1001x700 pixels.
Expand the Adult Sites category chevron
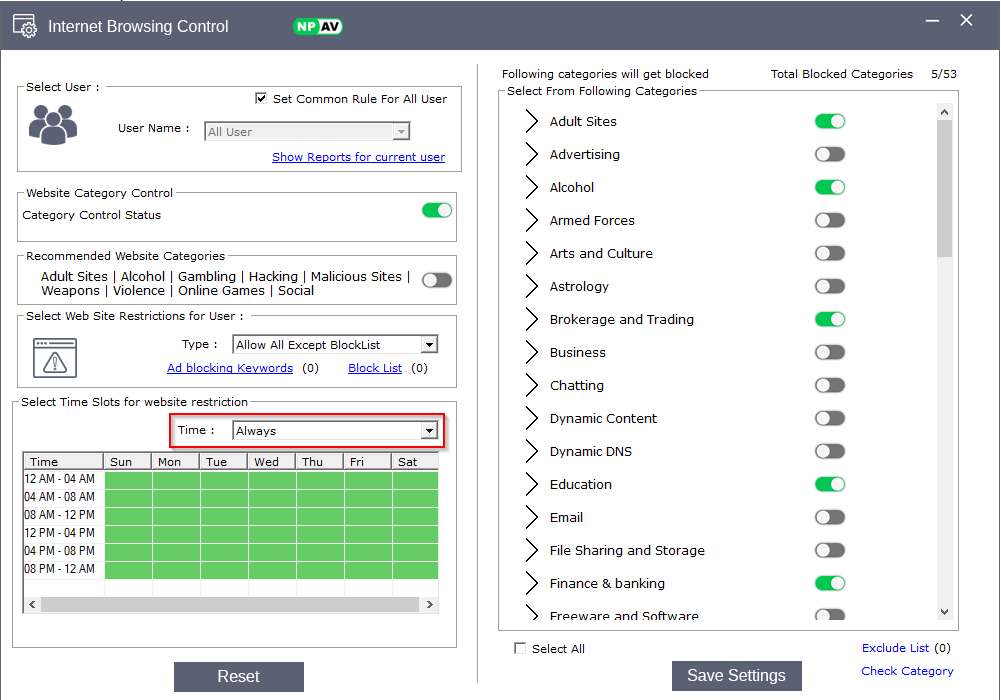point(531,122)
